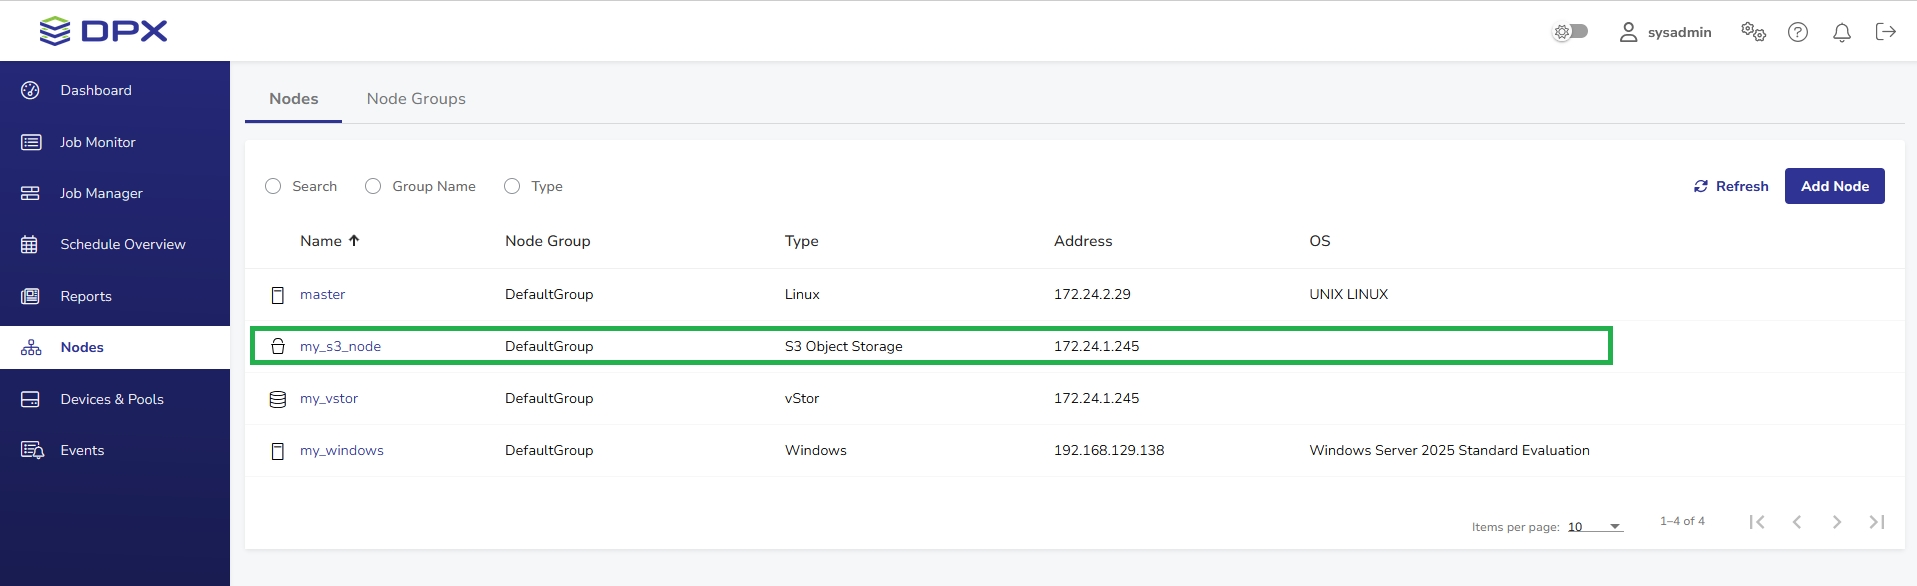The width and height of the screenshot is (1917, 586).
Task: Sort by the Name column header arrow
Action: point(354,241)
